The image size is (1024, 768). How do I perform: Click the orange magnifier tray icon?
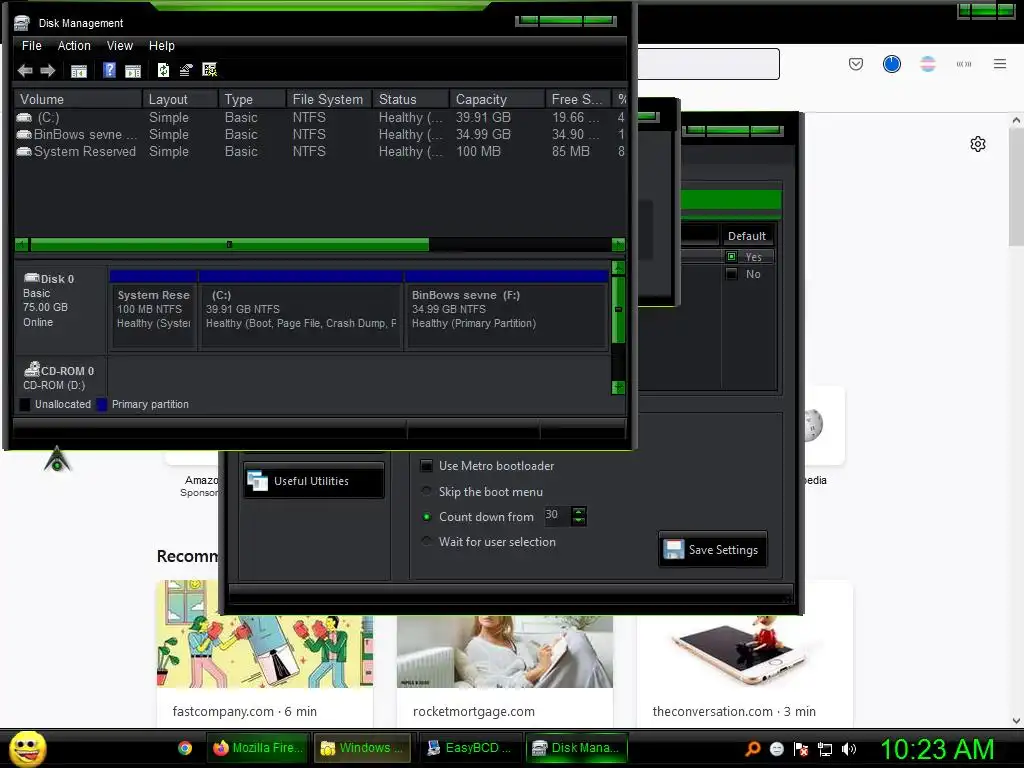click(752, 749)
